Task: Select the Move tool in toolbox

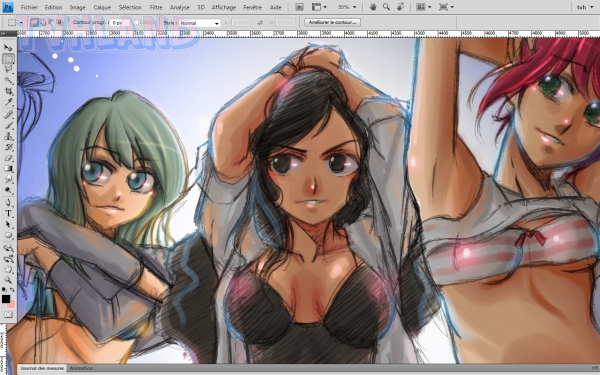Action: tap(8, 48)
